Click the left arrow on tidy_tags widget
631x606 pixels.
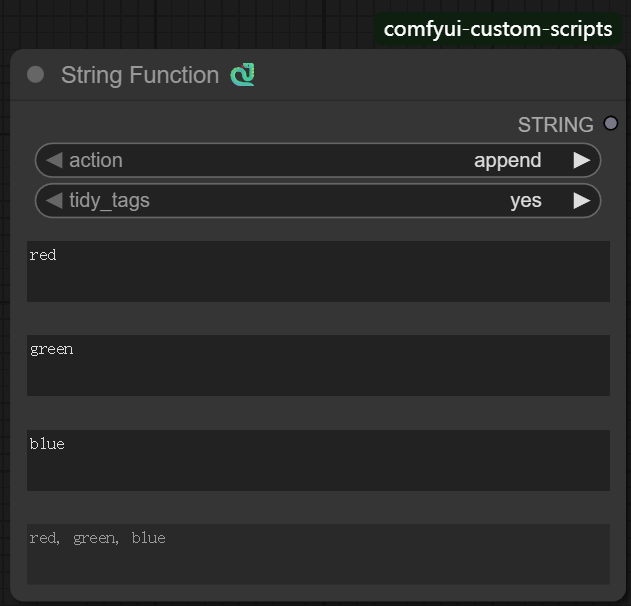[54, 200]
